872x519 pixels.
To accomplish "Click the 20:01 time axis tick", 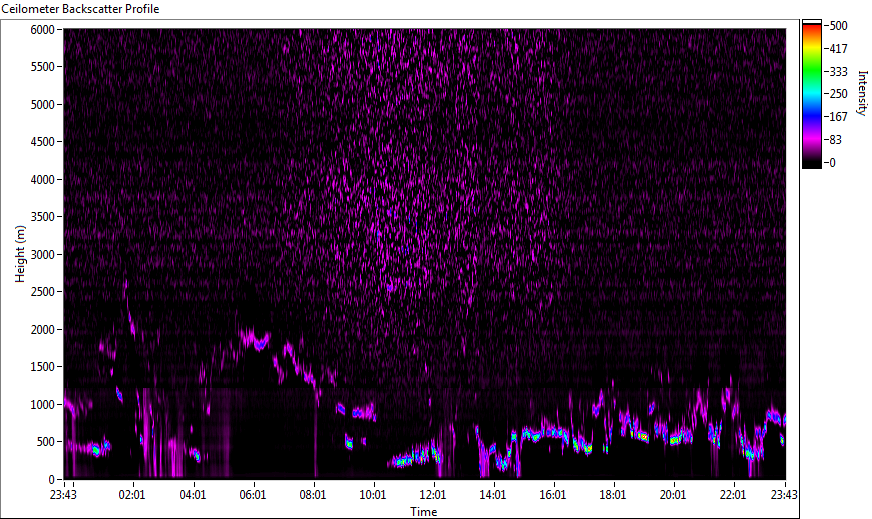I will [673, 495].
